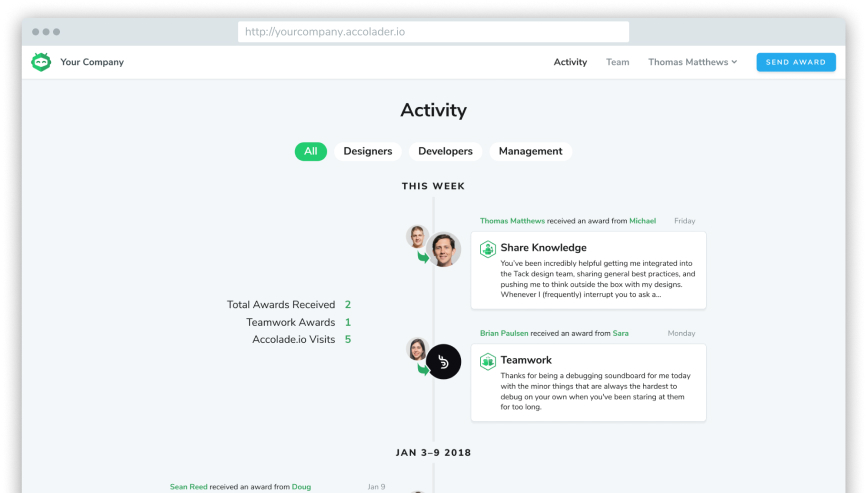This screenshot has height=493, width=868.
Task: Open Thomas Matthews' large profile photo
Action: coord(443,250)
